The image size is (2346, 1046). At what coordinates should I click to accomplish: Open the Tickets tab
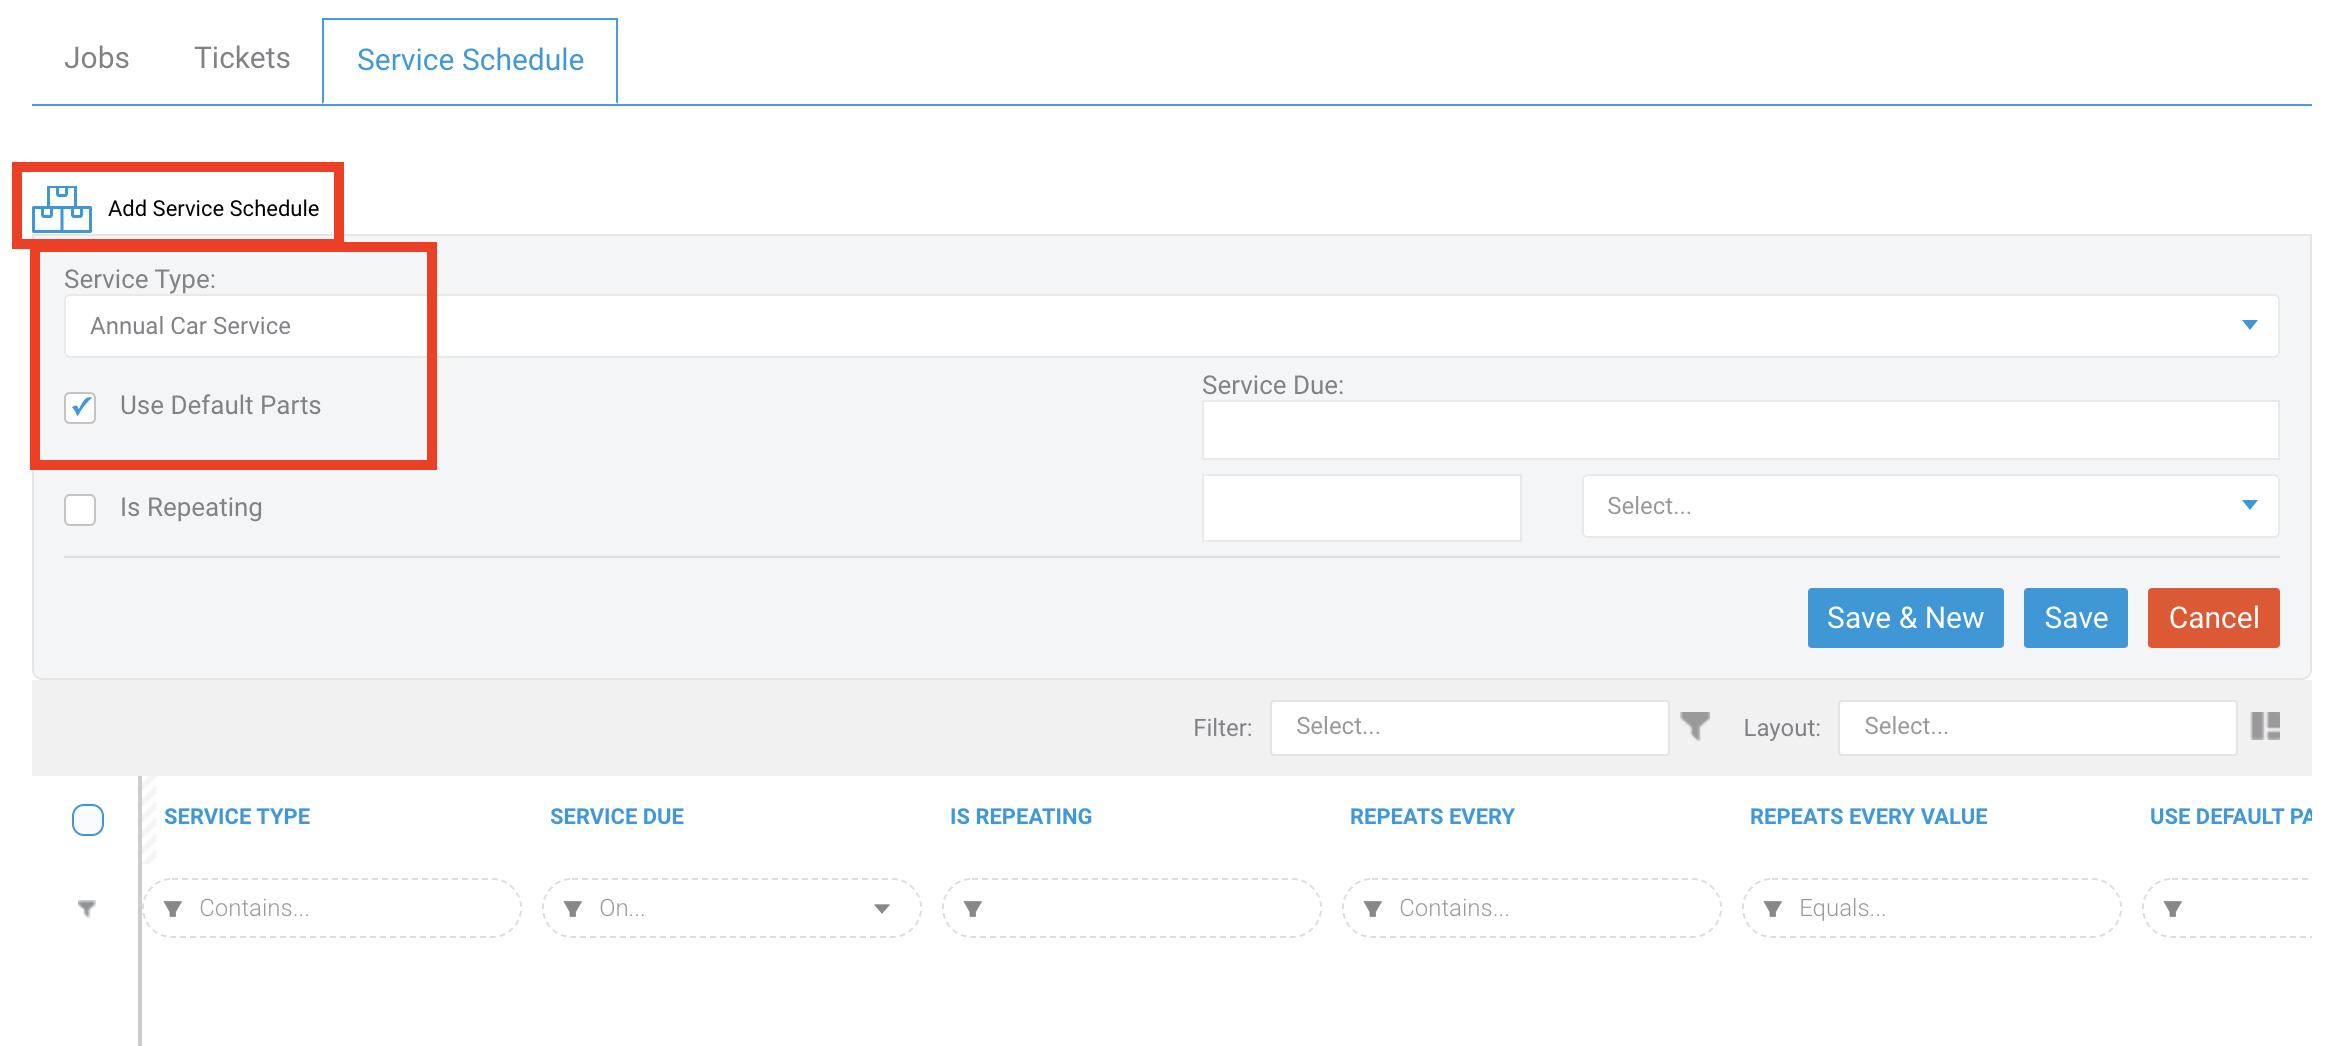(242, 58)
